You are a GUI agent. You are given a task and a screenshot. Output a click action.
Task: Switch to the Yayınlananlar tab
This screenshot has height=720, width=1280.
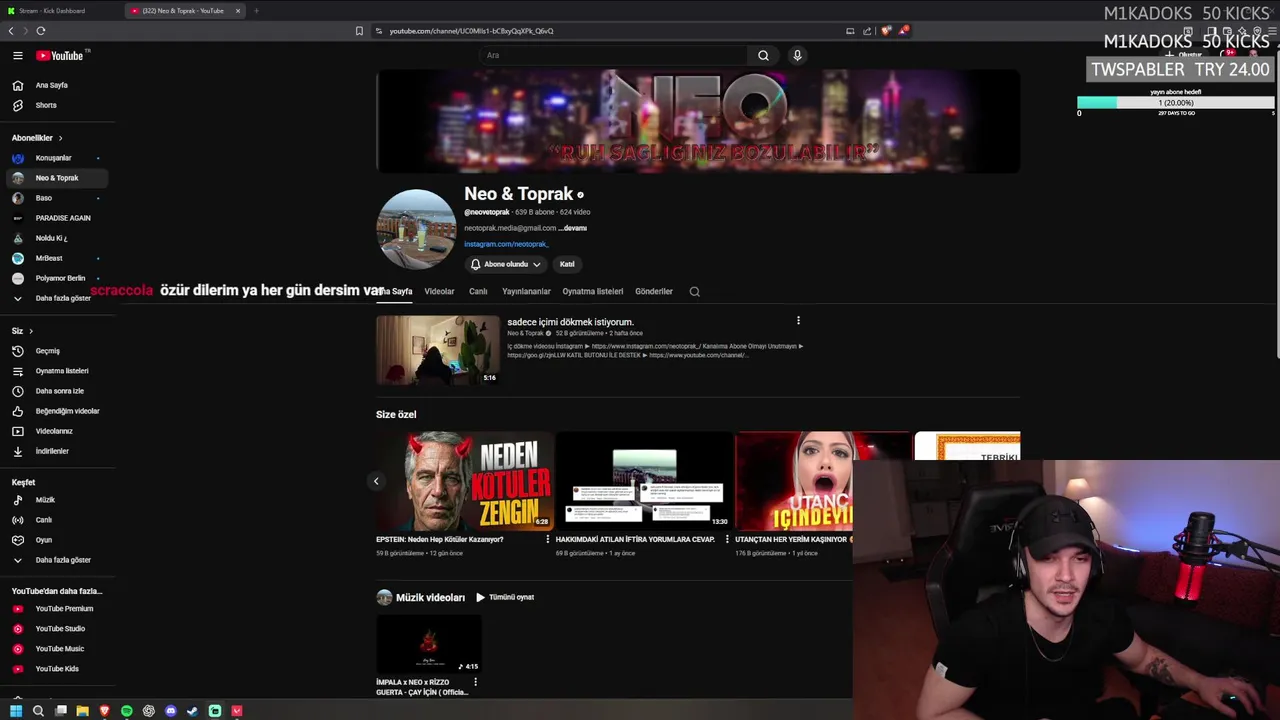coord(526,292)
